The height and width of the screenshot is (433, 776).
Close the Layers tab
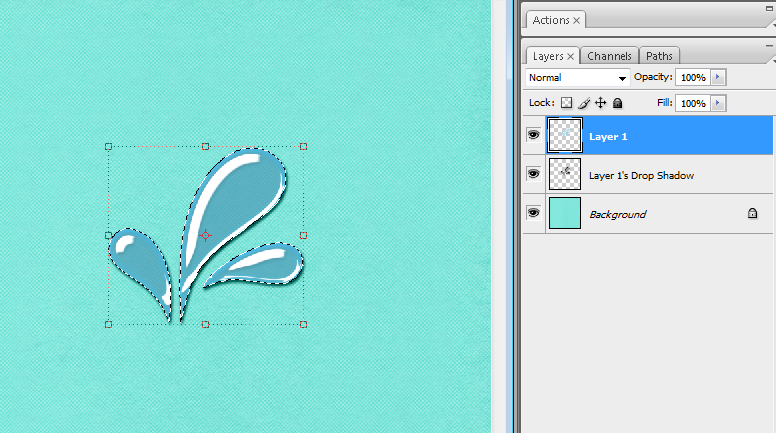click(571, 56)
